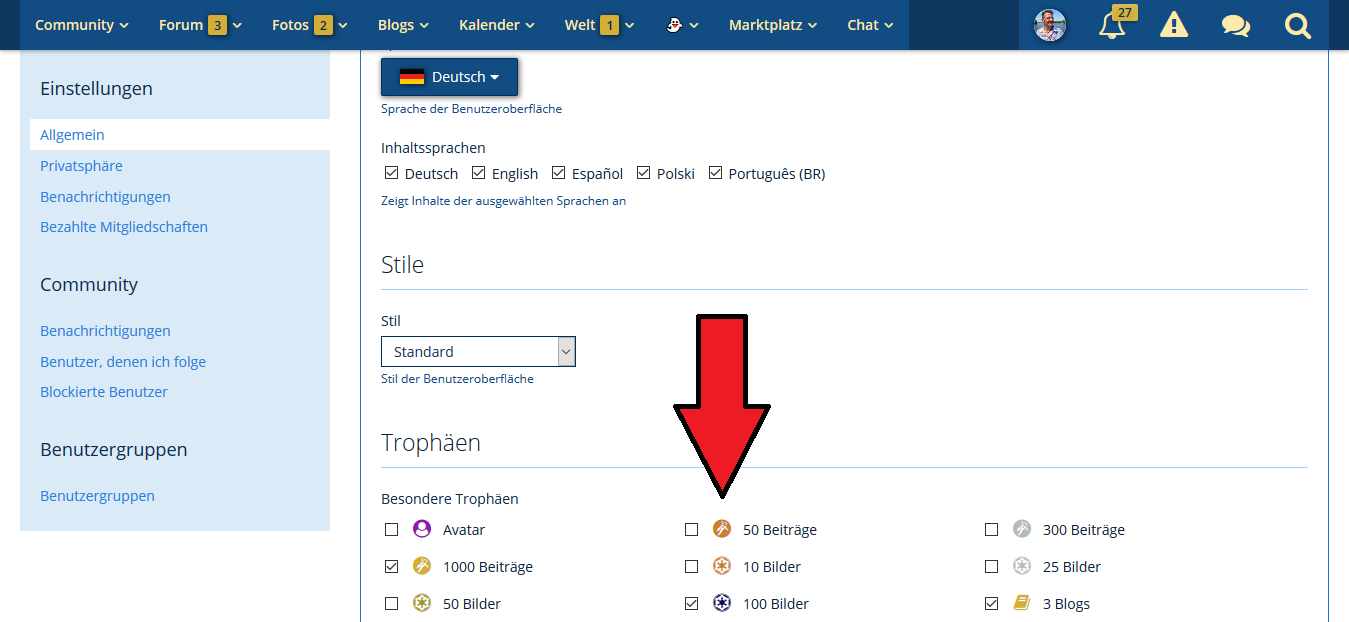The width and height of the screenshot is (1349, 622).
Task: Open the notifications bell icon
Action: coord(1111,26)
